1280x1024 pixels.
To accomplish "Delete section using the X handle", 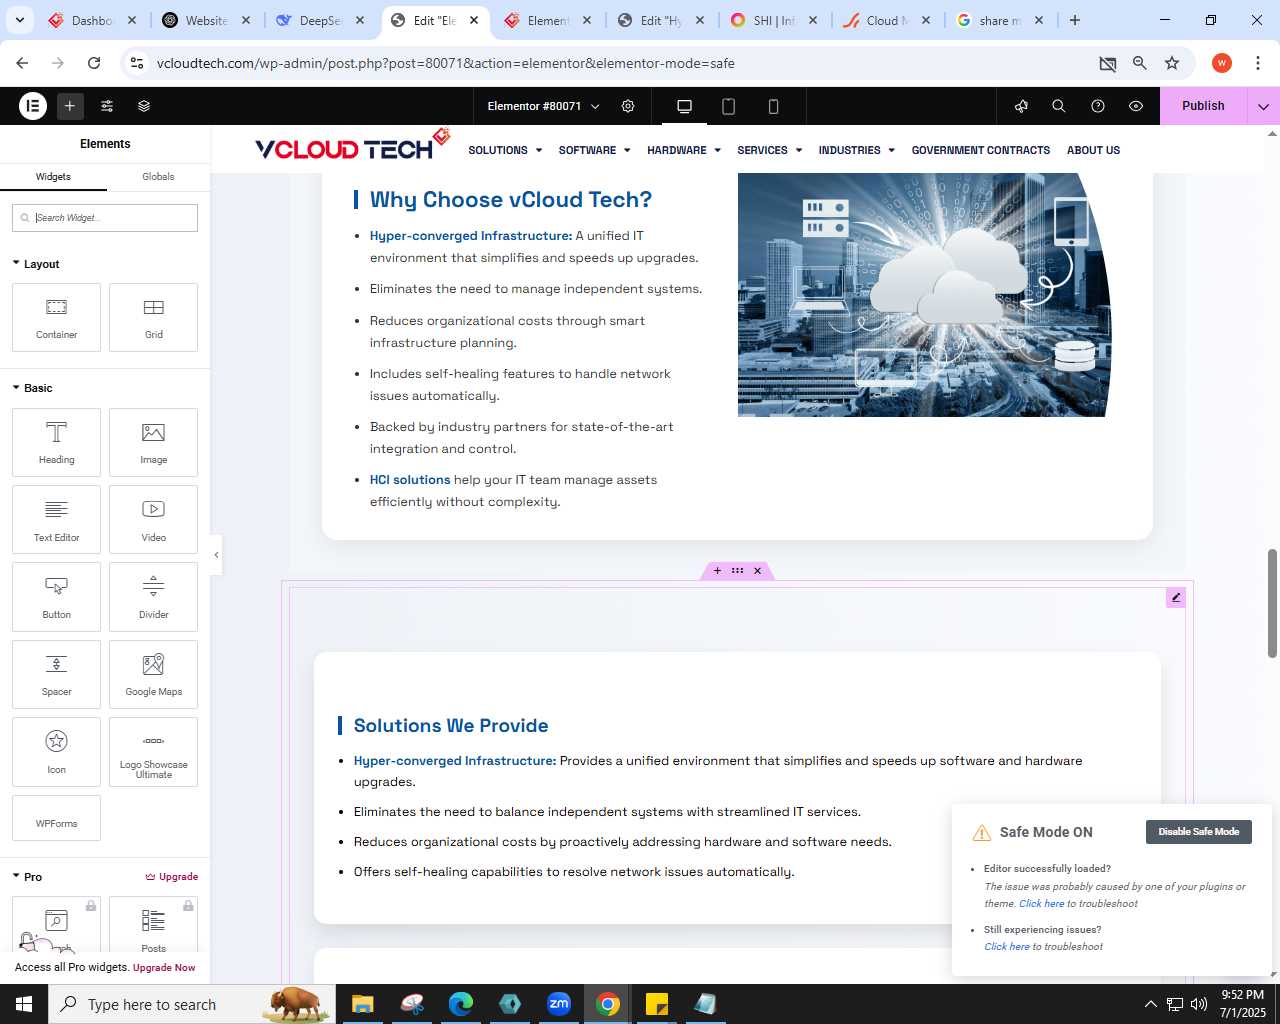I will tap(758, 571).
